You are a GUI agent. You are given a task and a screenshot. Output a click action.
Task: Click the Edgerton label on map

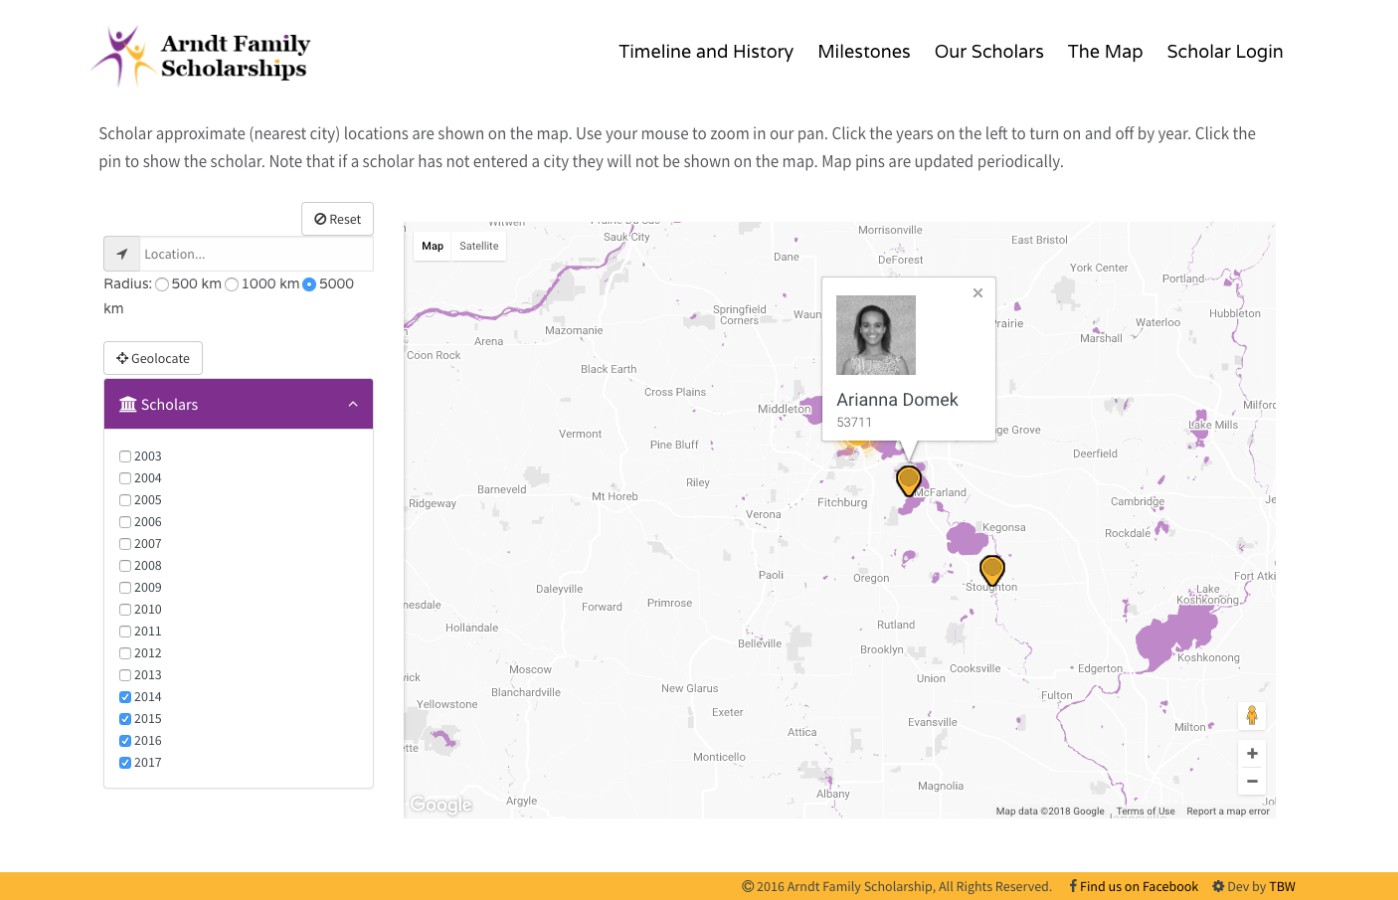coord(1100,668)
